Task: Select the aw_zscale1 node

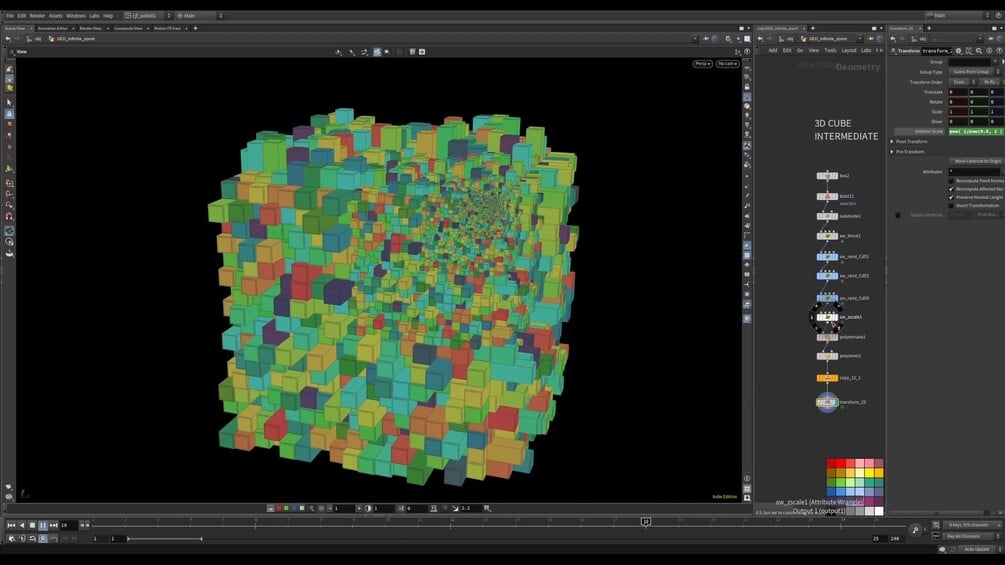Action: tap(827, 317)
